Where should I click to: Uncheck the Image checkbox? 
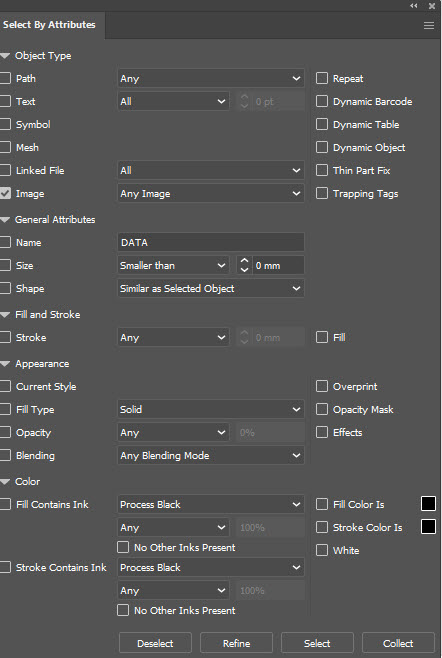click(5, 193)
